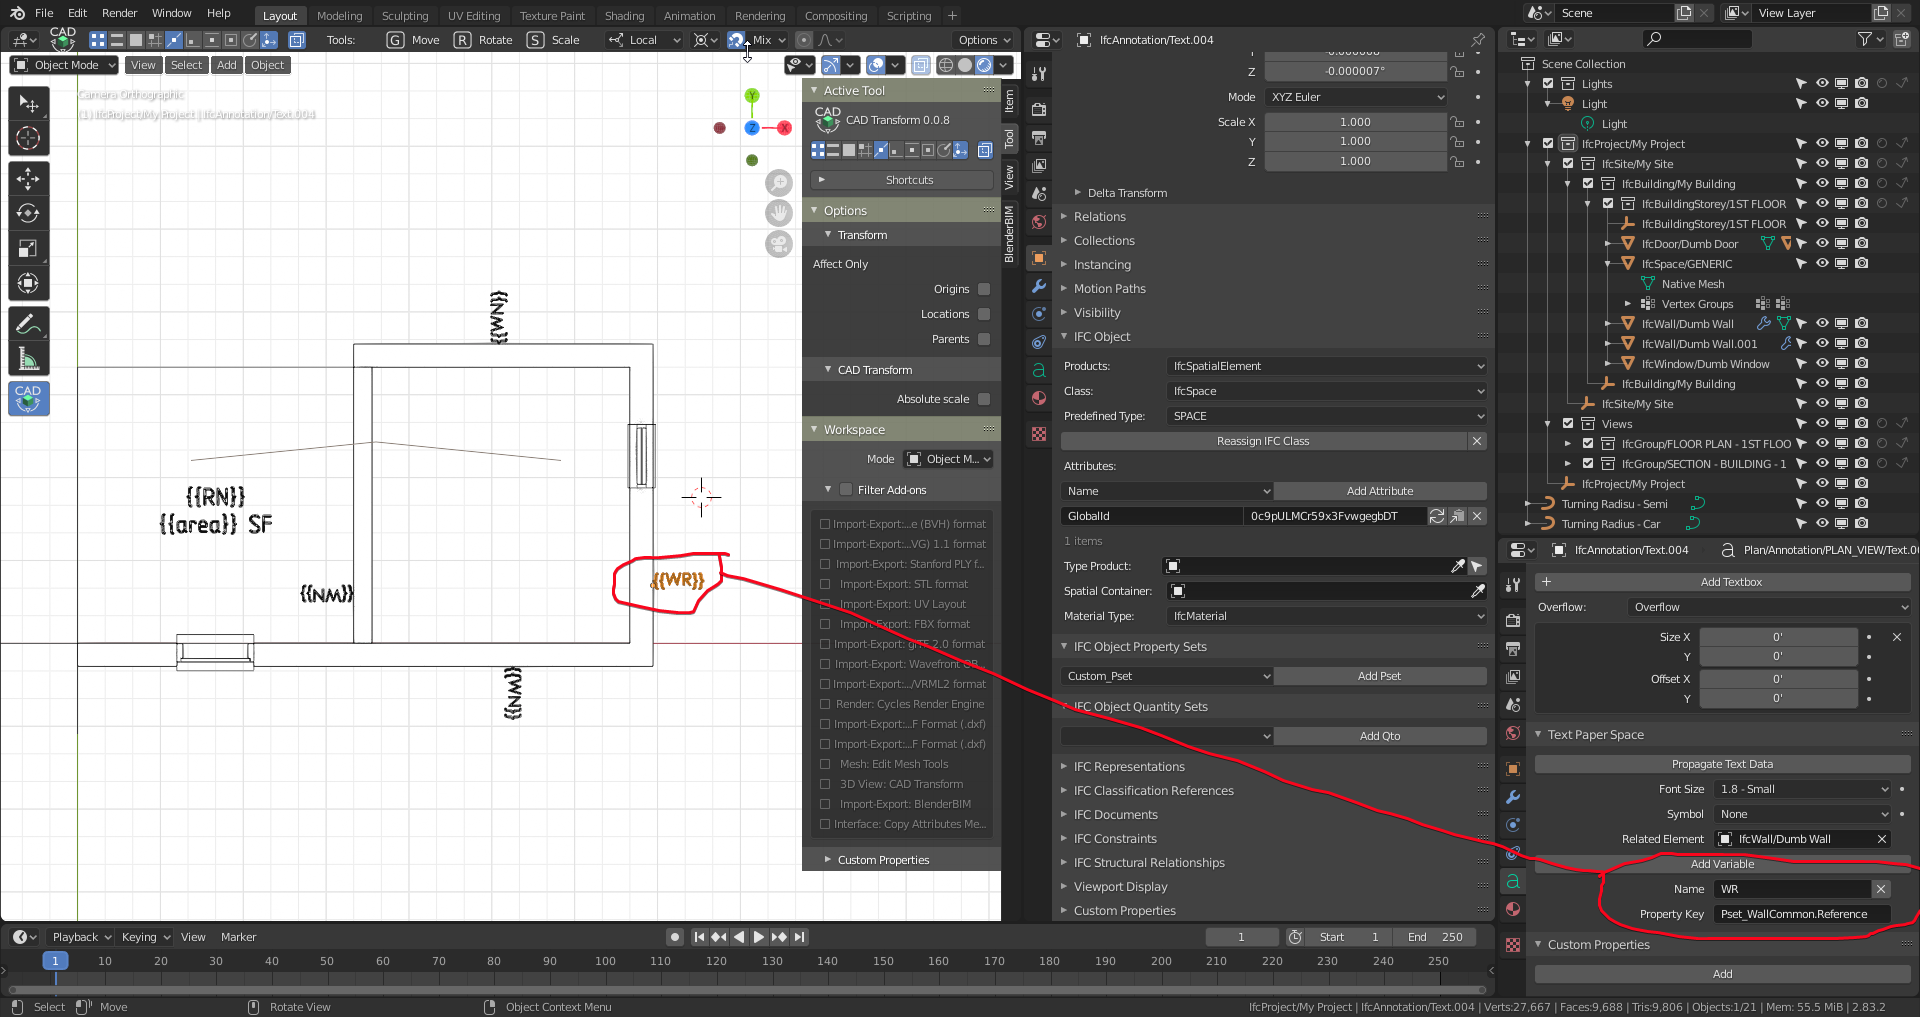1920x1017 pixels.
Task: Switch to the Modeling workspace tab
Action: pyautogui.click(x=340, y=15)
